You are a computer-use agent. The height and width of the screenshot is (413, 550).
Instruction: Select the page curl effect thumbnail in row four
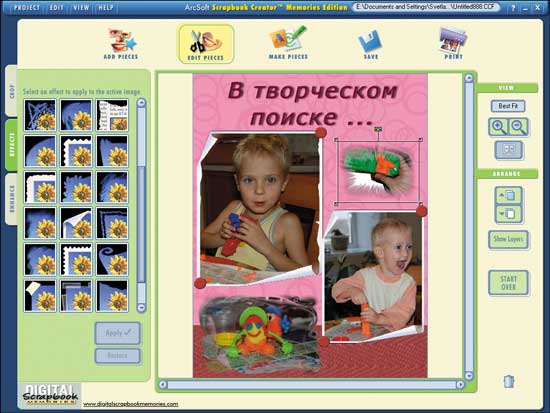76,224
